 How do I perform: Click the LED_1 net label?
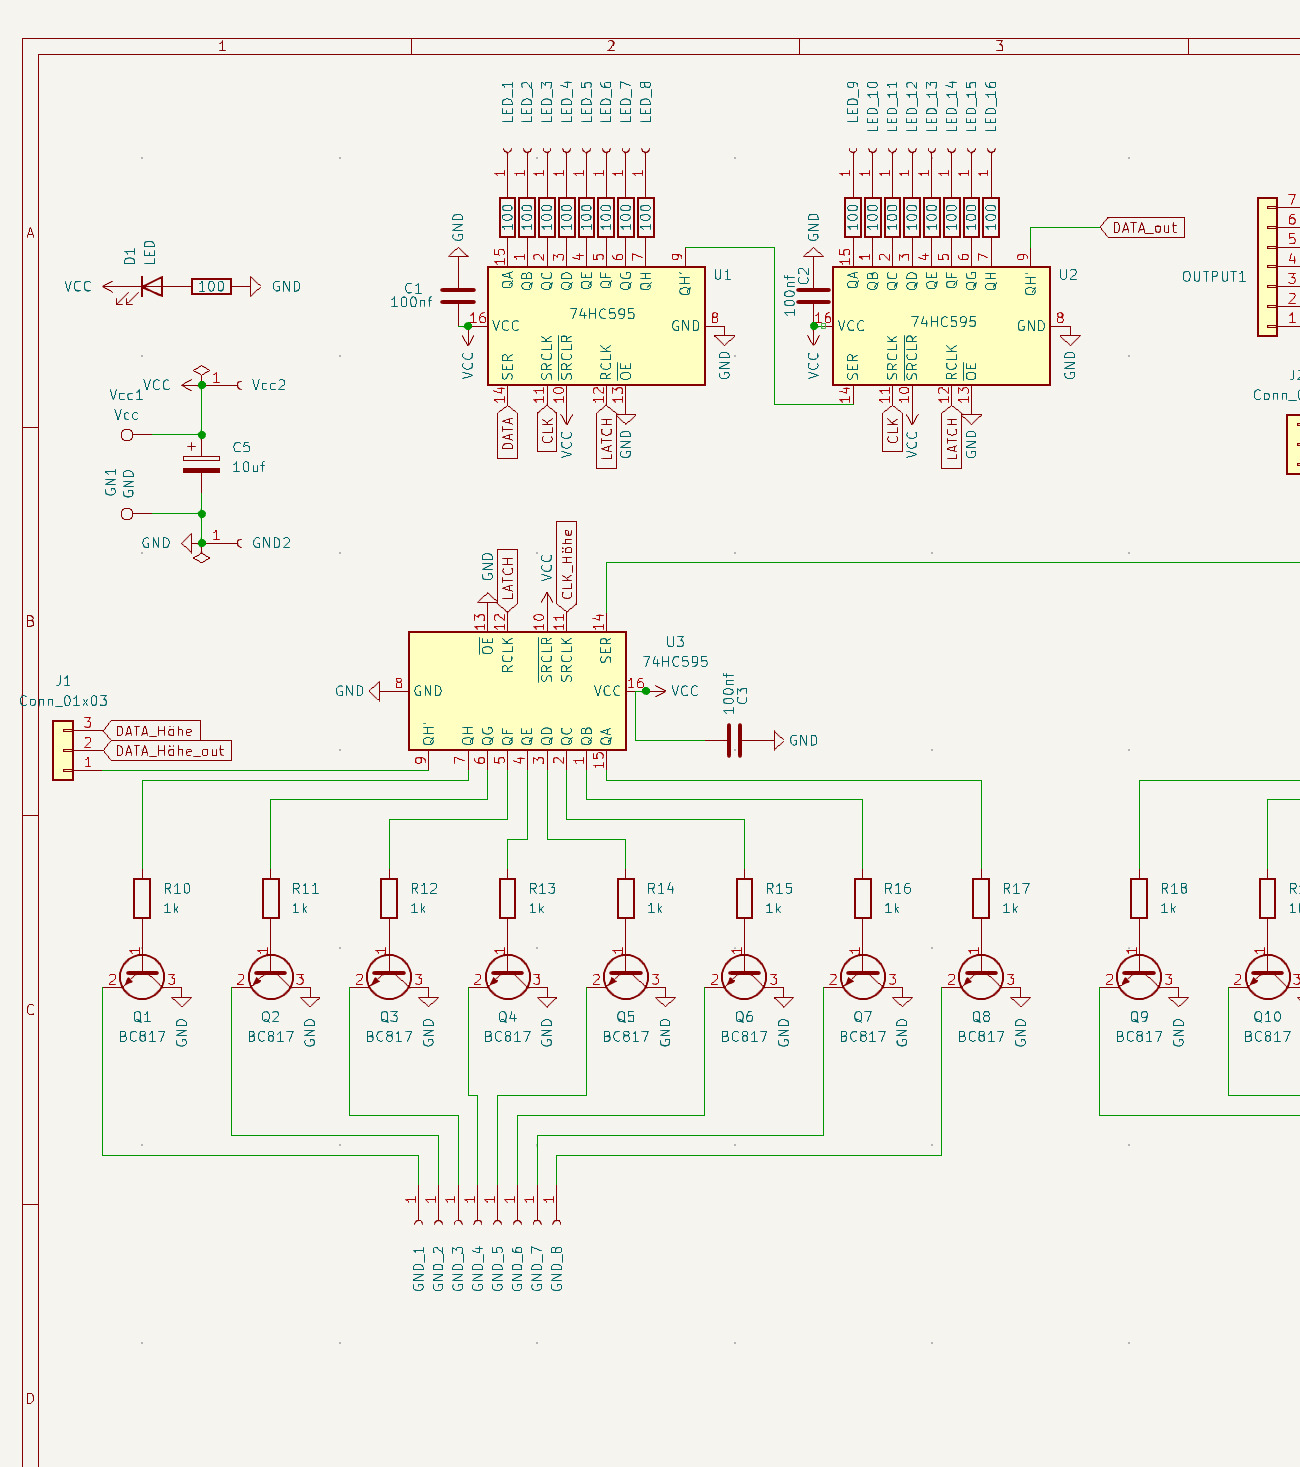(508, 102)
